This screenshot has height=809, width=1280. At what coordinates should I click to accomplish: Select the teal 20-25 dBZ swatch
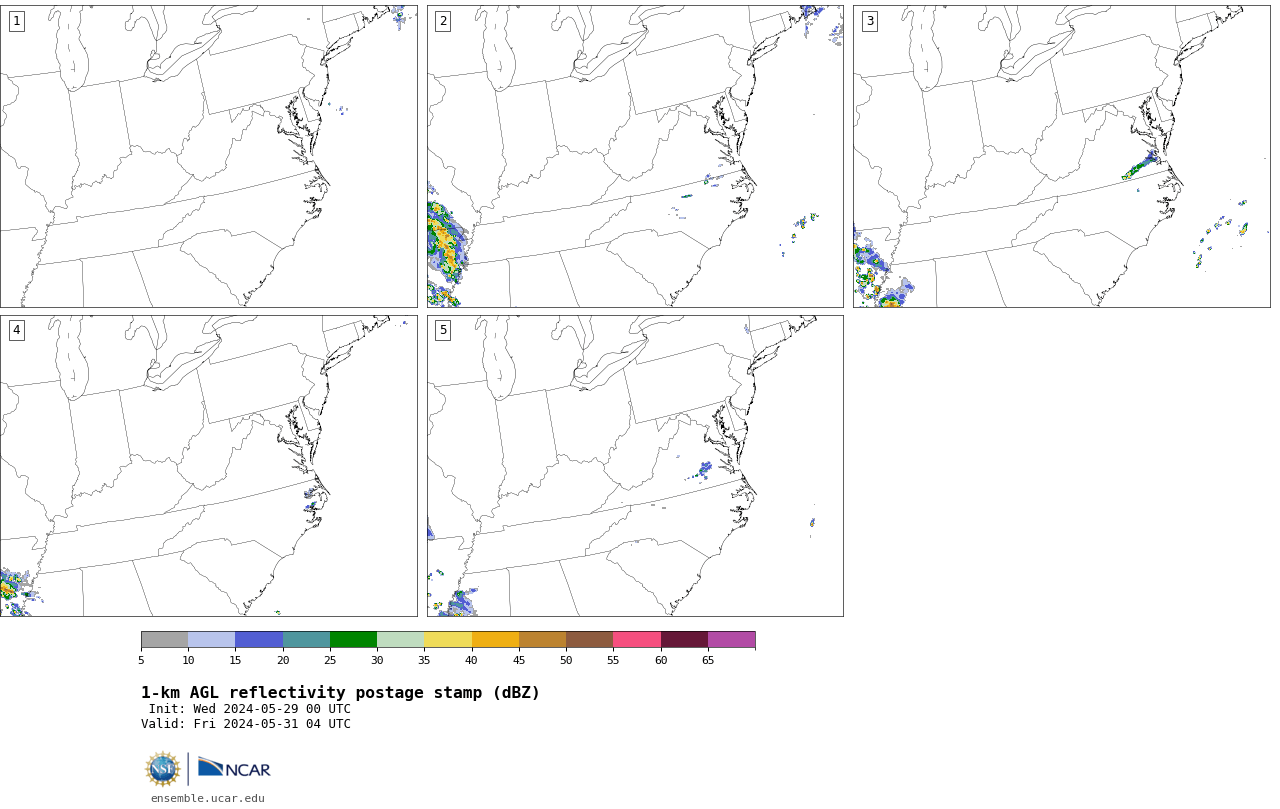tap(306, 640)
